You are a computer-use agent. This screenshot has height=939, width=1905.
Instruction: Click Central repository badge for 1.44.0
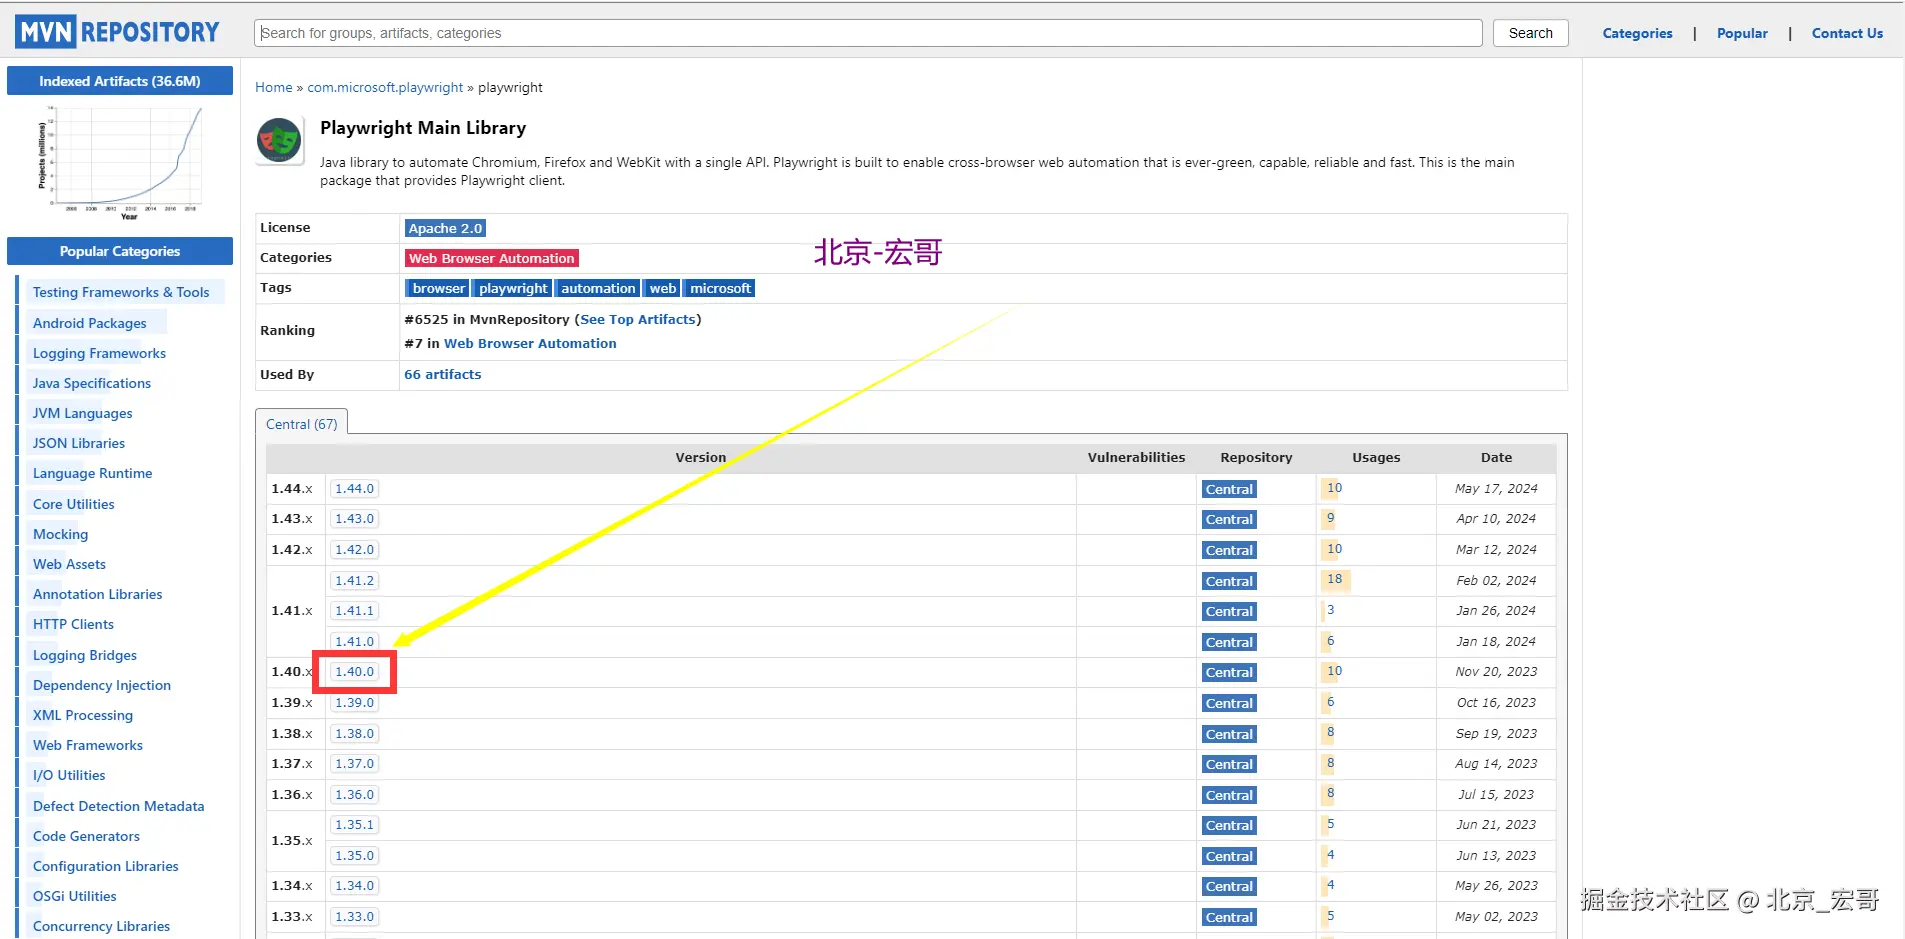point(1229,489)
